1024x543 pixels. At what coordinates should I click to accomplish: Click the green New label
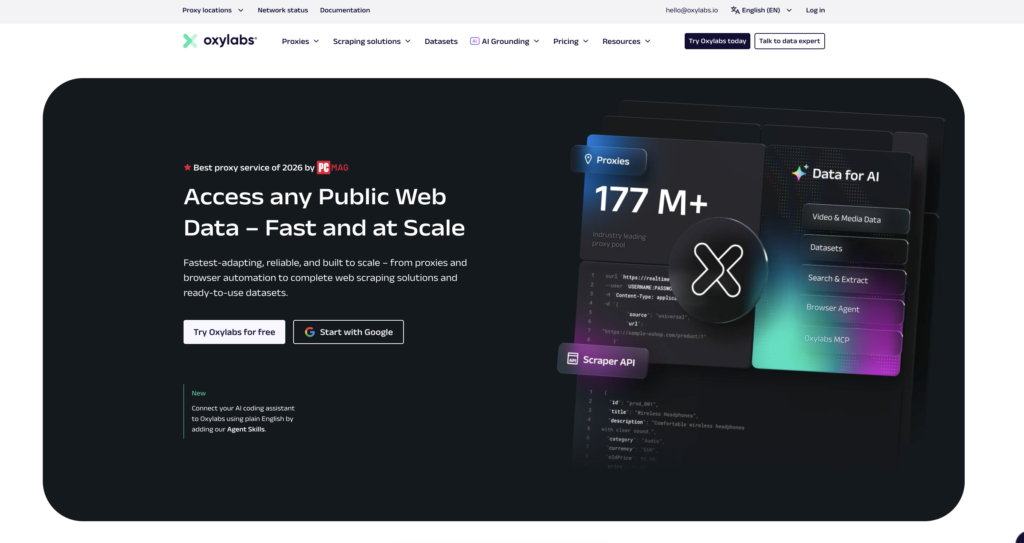[x=199, y=393]
